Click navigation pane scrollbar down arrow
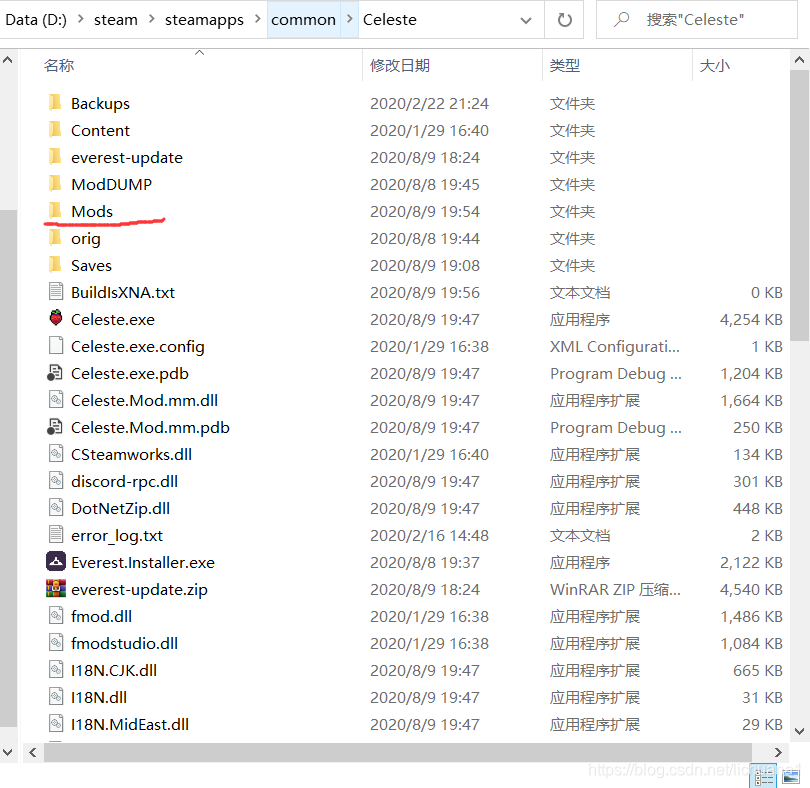810x788 pixels. tap(8, 752)
